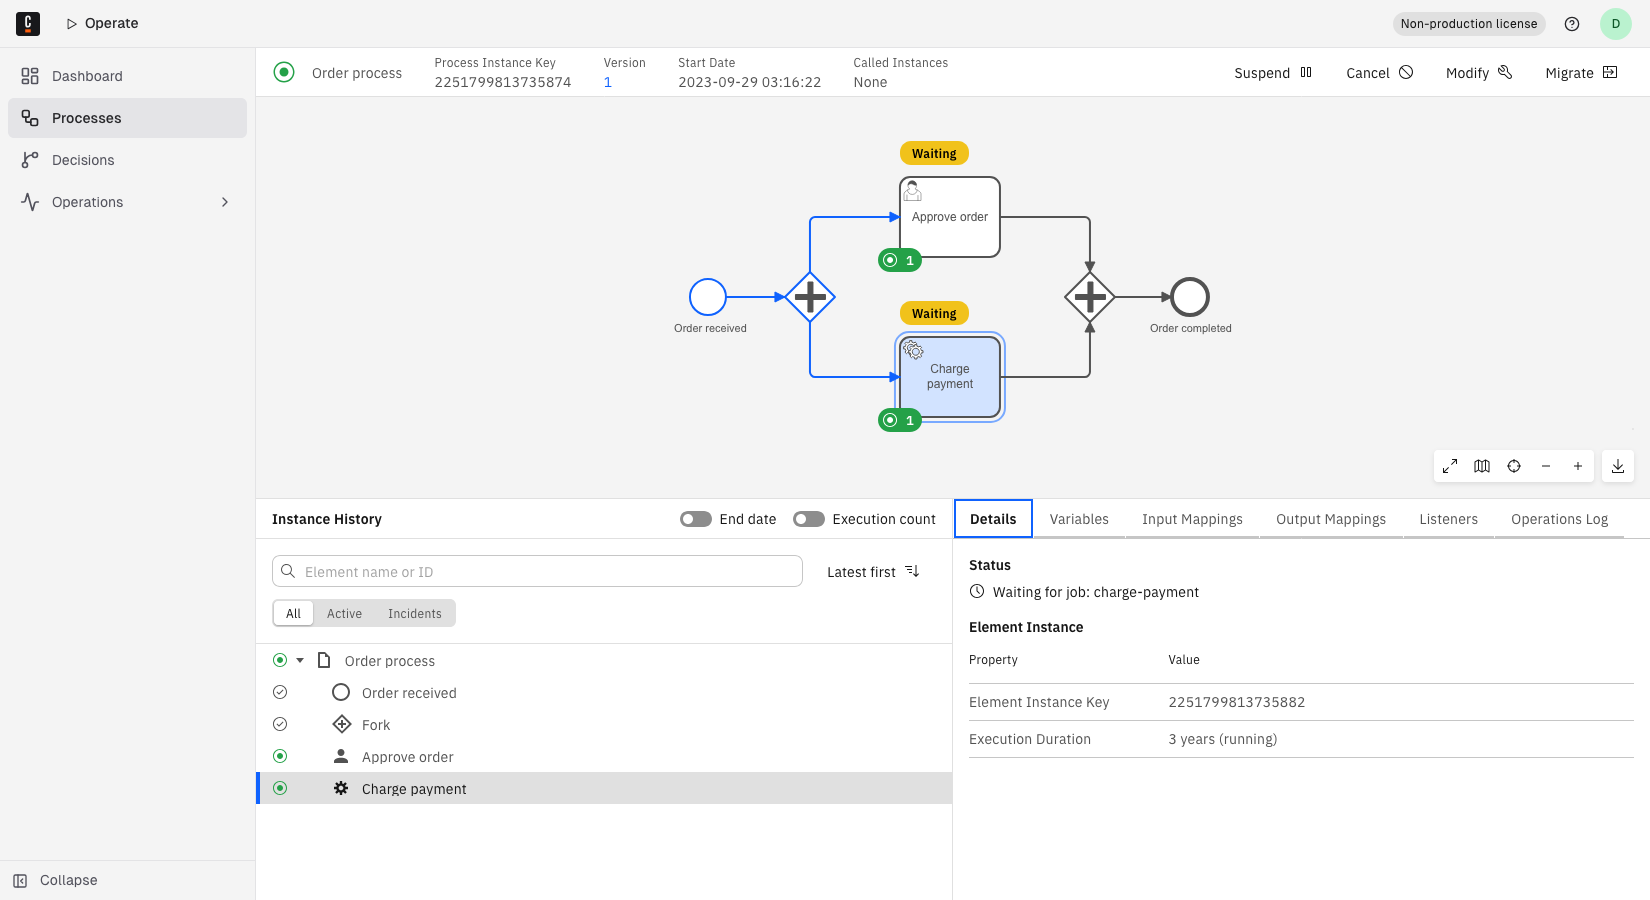Viewport: 1650px width, 900px height.
Task: Modify the process instance
Action: (x=1479, y=73)
